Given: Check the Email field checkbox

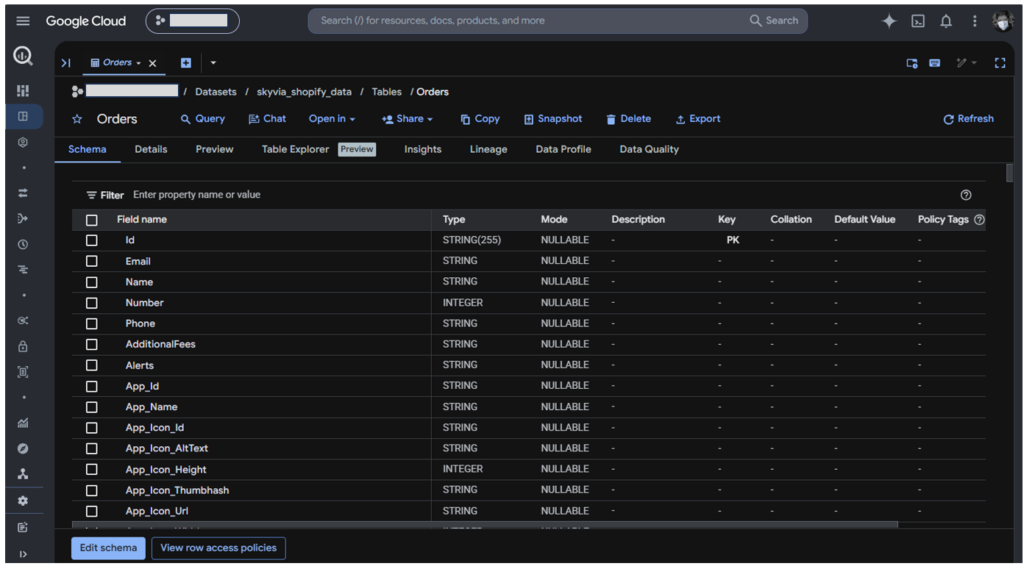Looking at the screenshot, I should (x=91, y=261).
